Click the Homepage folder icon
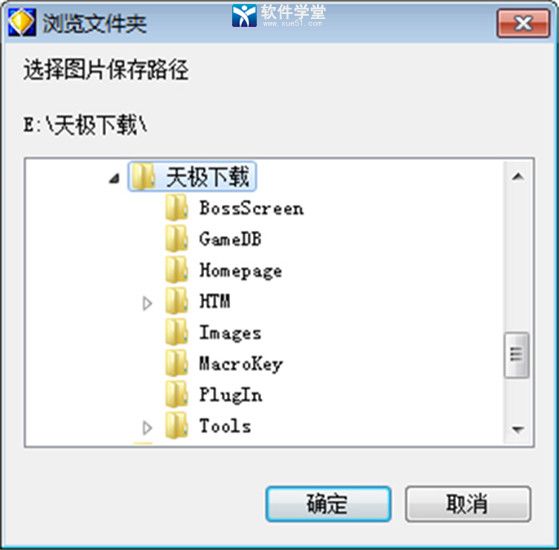 [x=176, y=270]
